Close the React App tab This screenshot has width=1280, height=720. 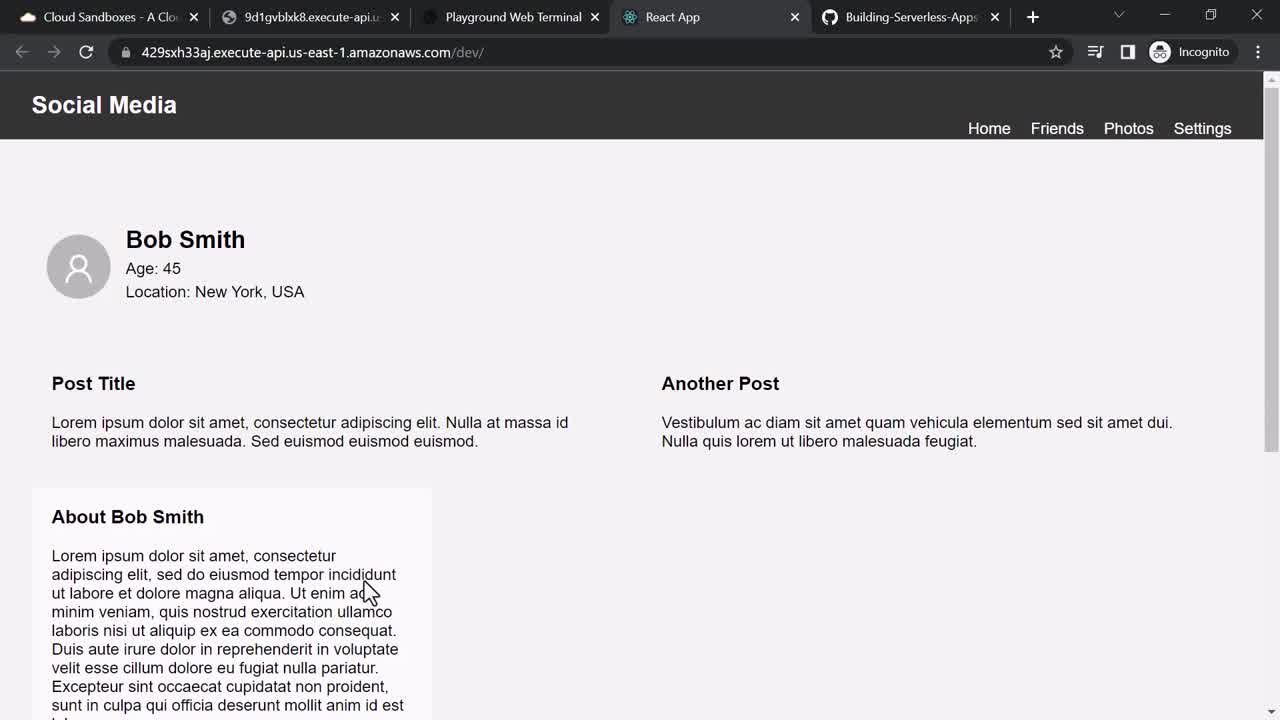pos(795,17)
